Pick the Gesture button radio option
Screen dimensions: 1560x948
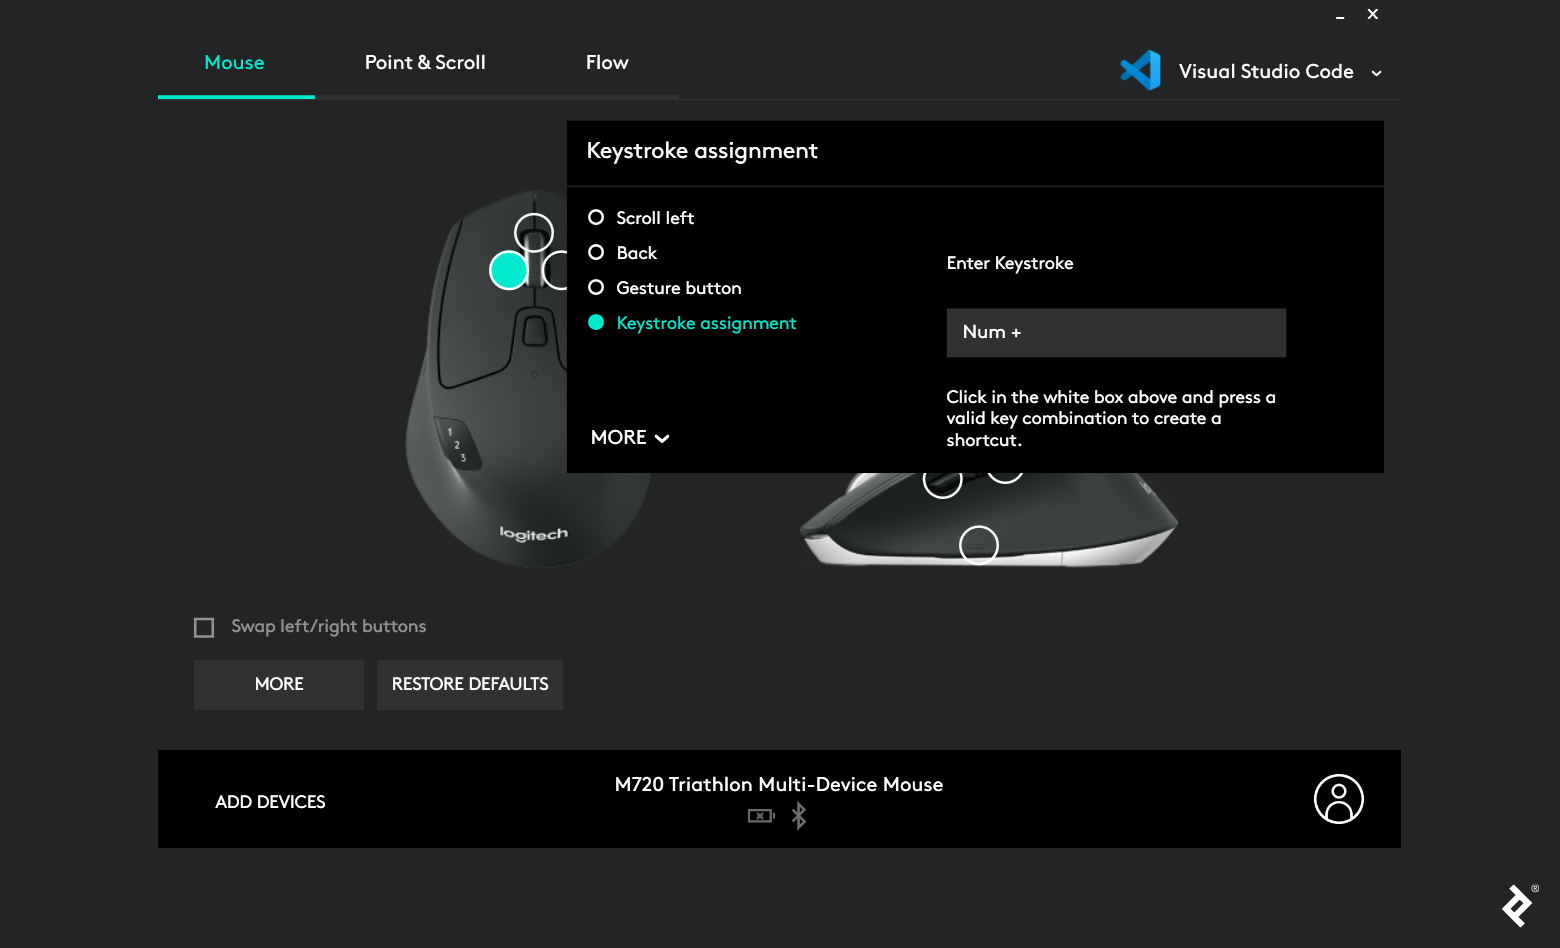coord(596,288)
